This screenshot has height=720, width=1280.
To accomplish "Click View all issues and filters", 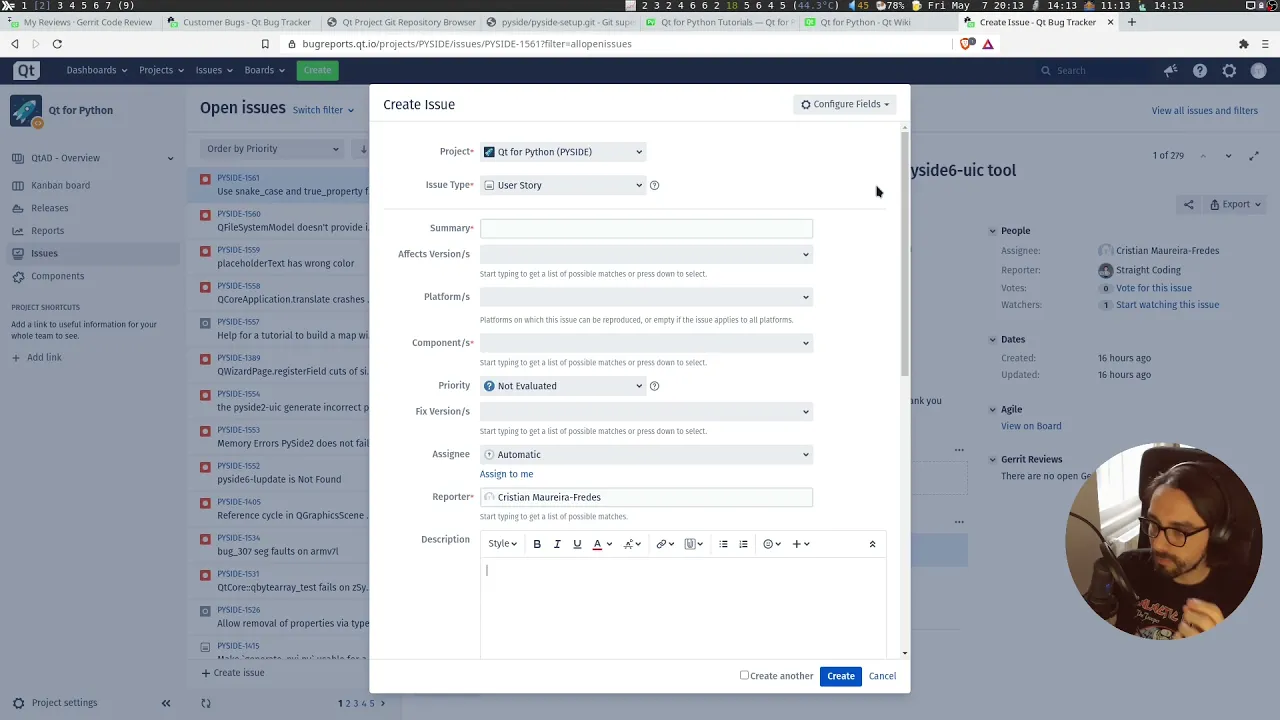I will (1204, 110).
